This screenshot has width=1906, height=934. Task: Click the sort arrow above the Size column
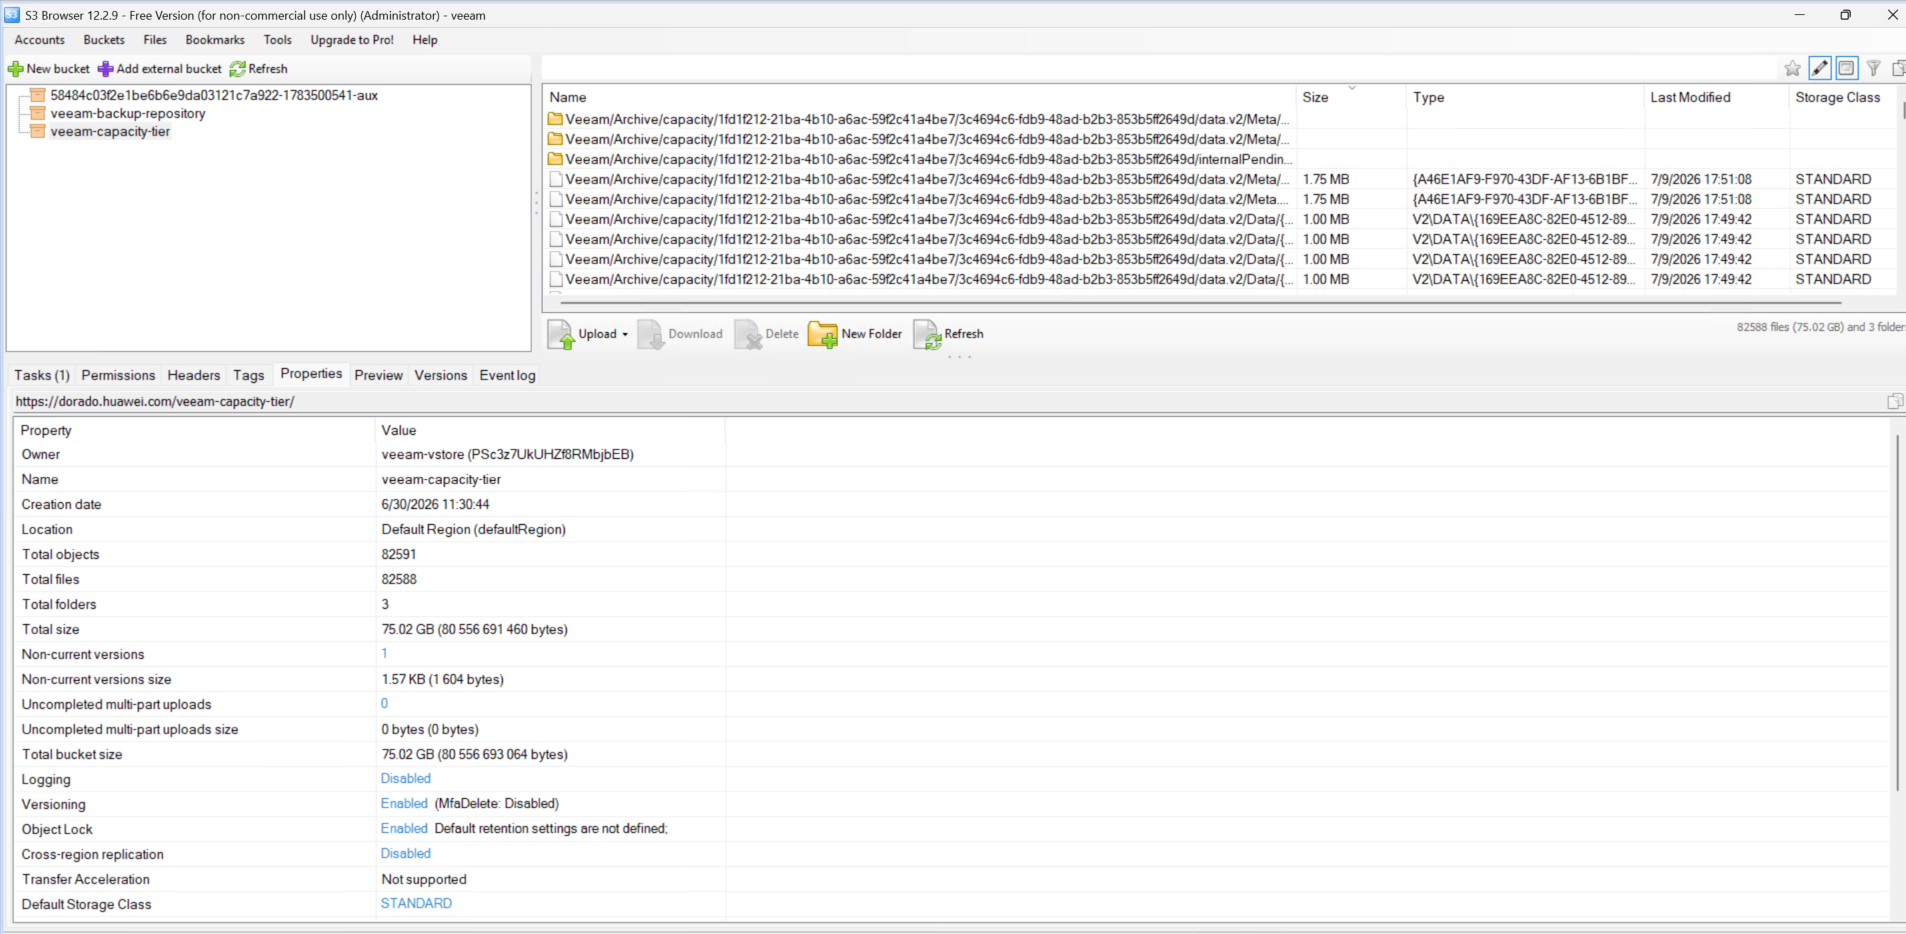coord(1352,88)
